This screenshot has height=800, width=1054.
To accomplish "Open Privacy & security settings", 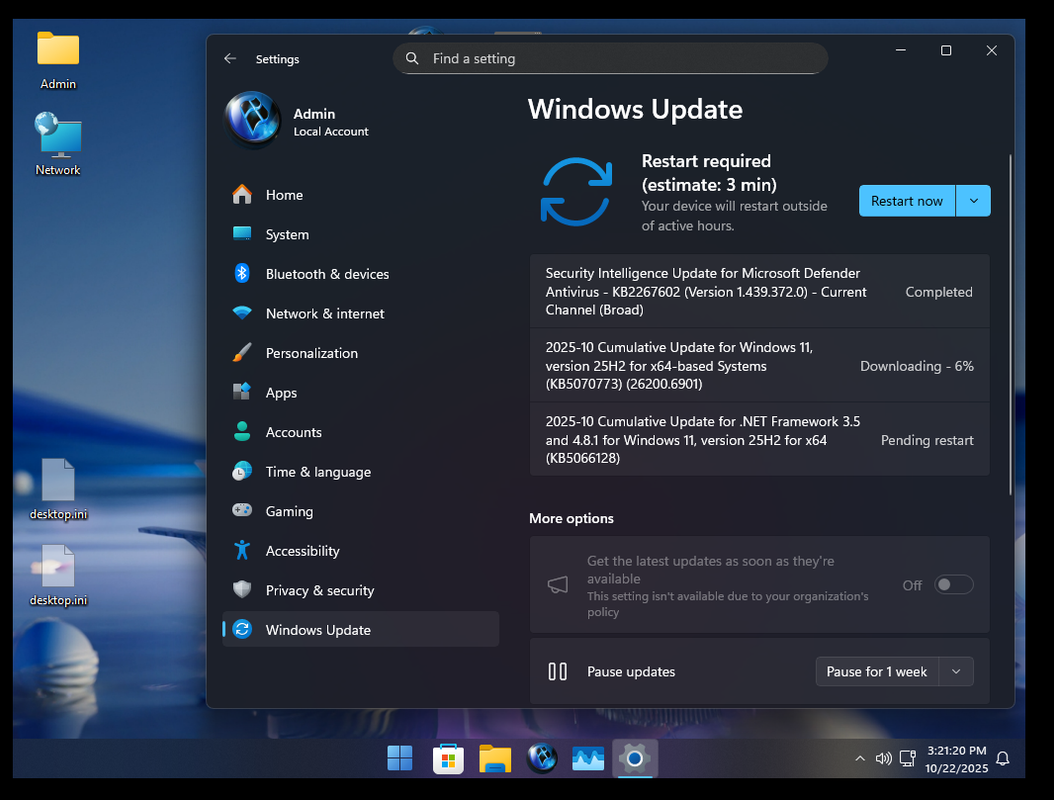I will [360, 590].
